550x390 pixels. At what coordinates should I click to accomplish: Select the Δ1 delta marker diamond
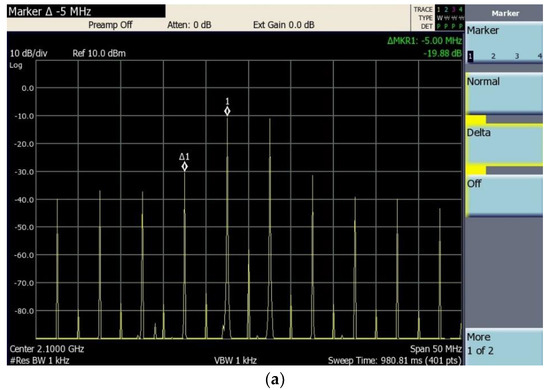pos(185,167)
